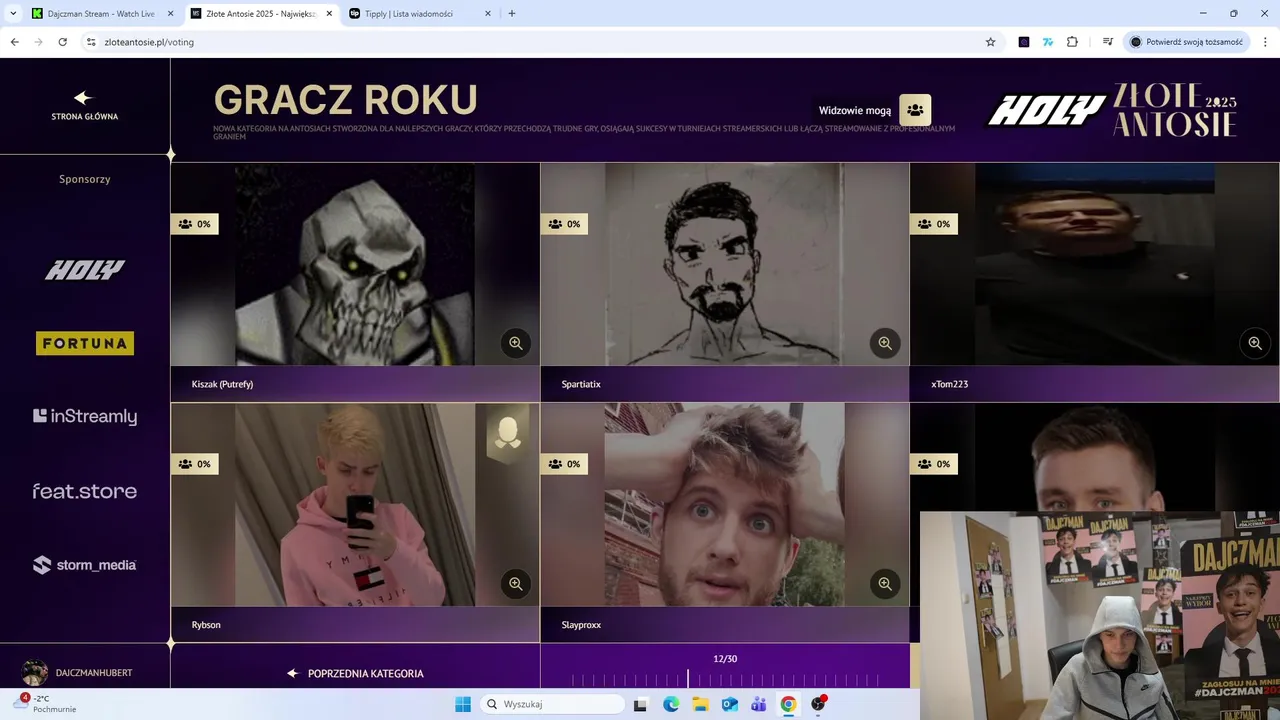Screen dimensions: 1280x720
Task: Click the back arrow above Strona Główna
Action: tap(84, 97)
